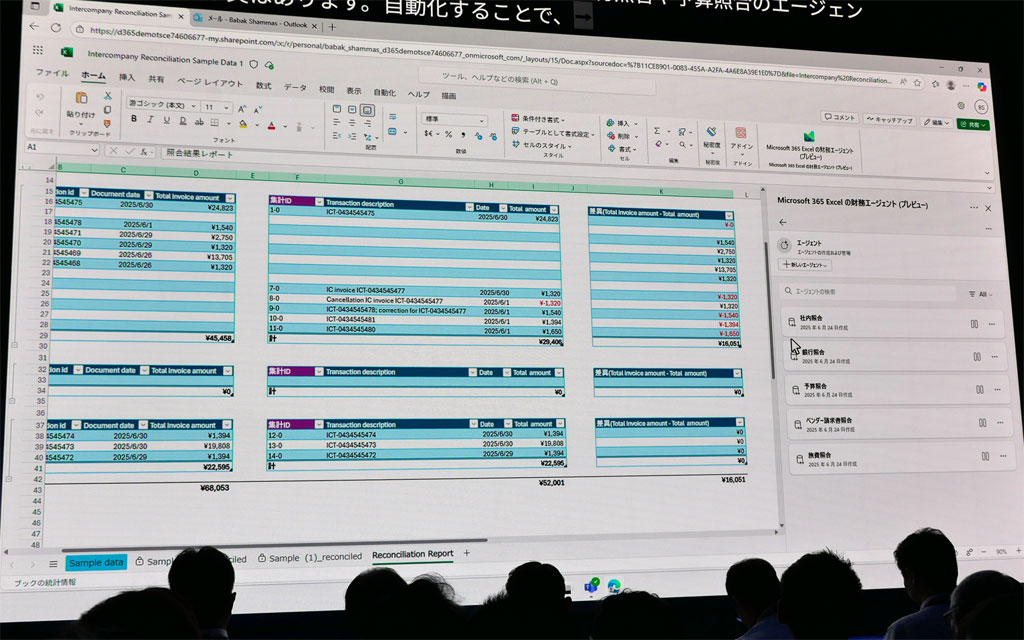Screen dimensions: 1024x640
Task: Click the Format Painter icon in the clipboard group
Action: [x=107, y=123]
